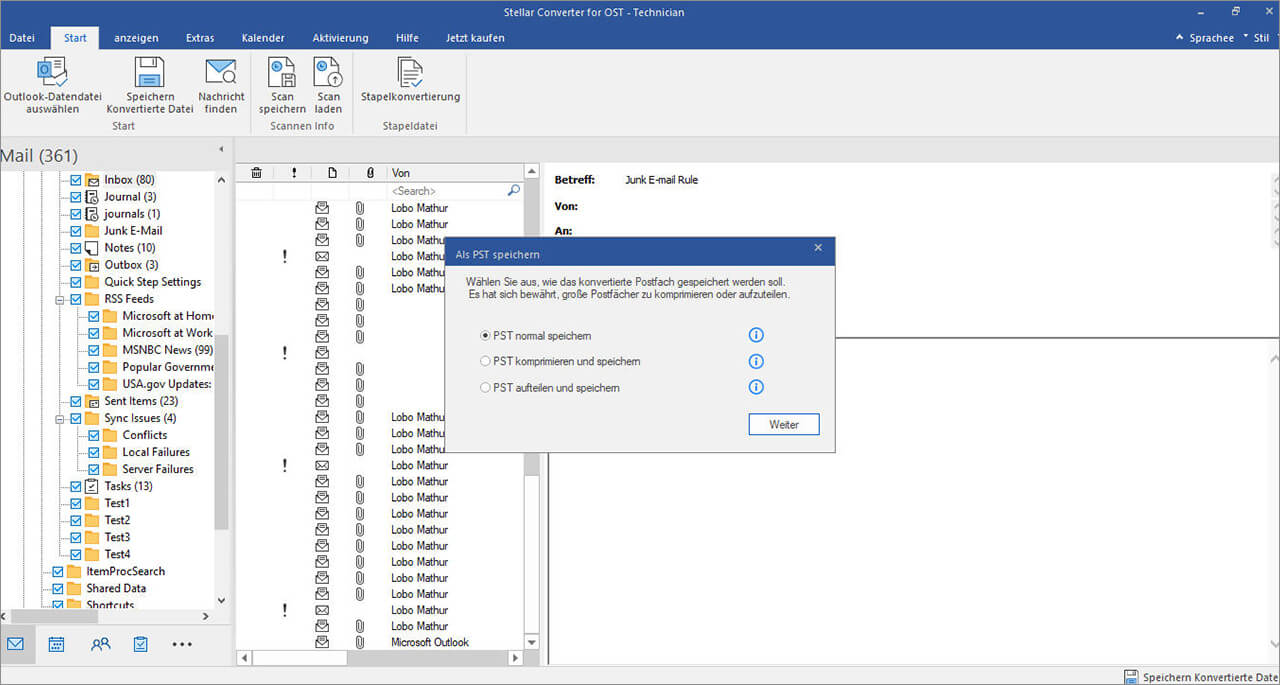Switch to Tasks view icon in the bottom bar
1280x685 pixels.
click(x=141, y=644)
